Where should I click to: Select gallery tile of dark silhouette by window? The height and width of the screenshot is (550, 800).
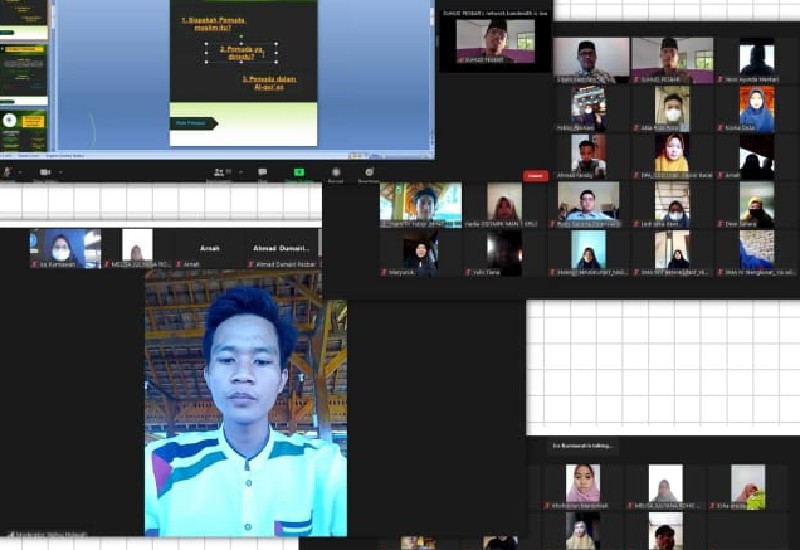757,60
